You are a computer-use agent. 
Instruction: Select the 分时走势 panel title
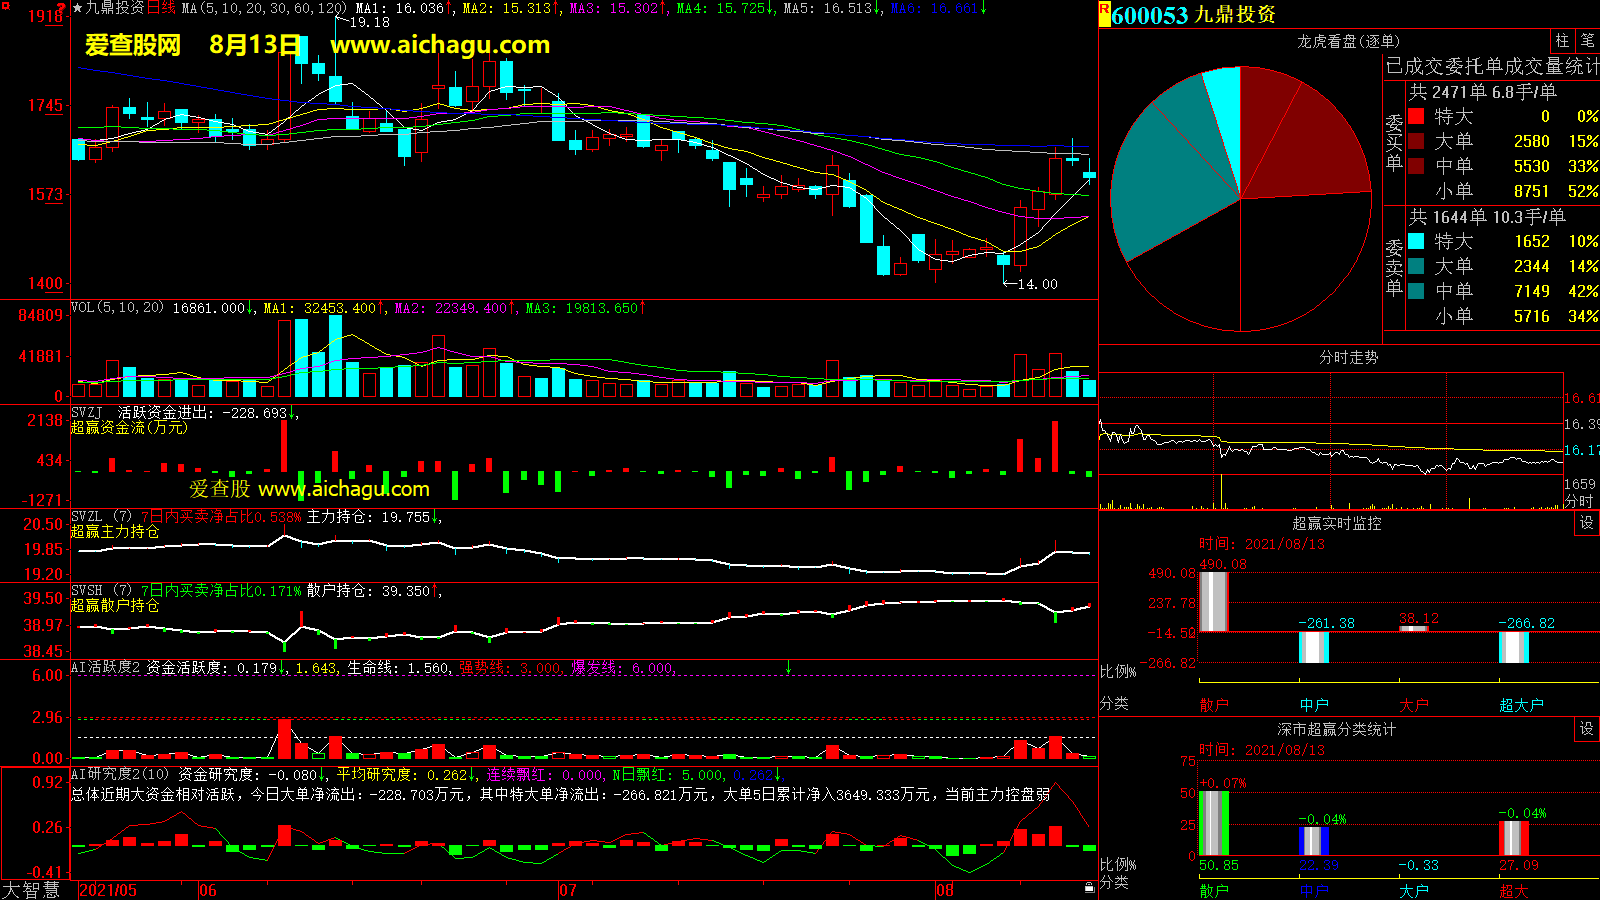(1348, 357)
